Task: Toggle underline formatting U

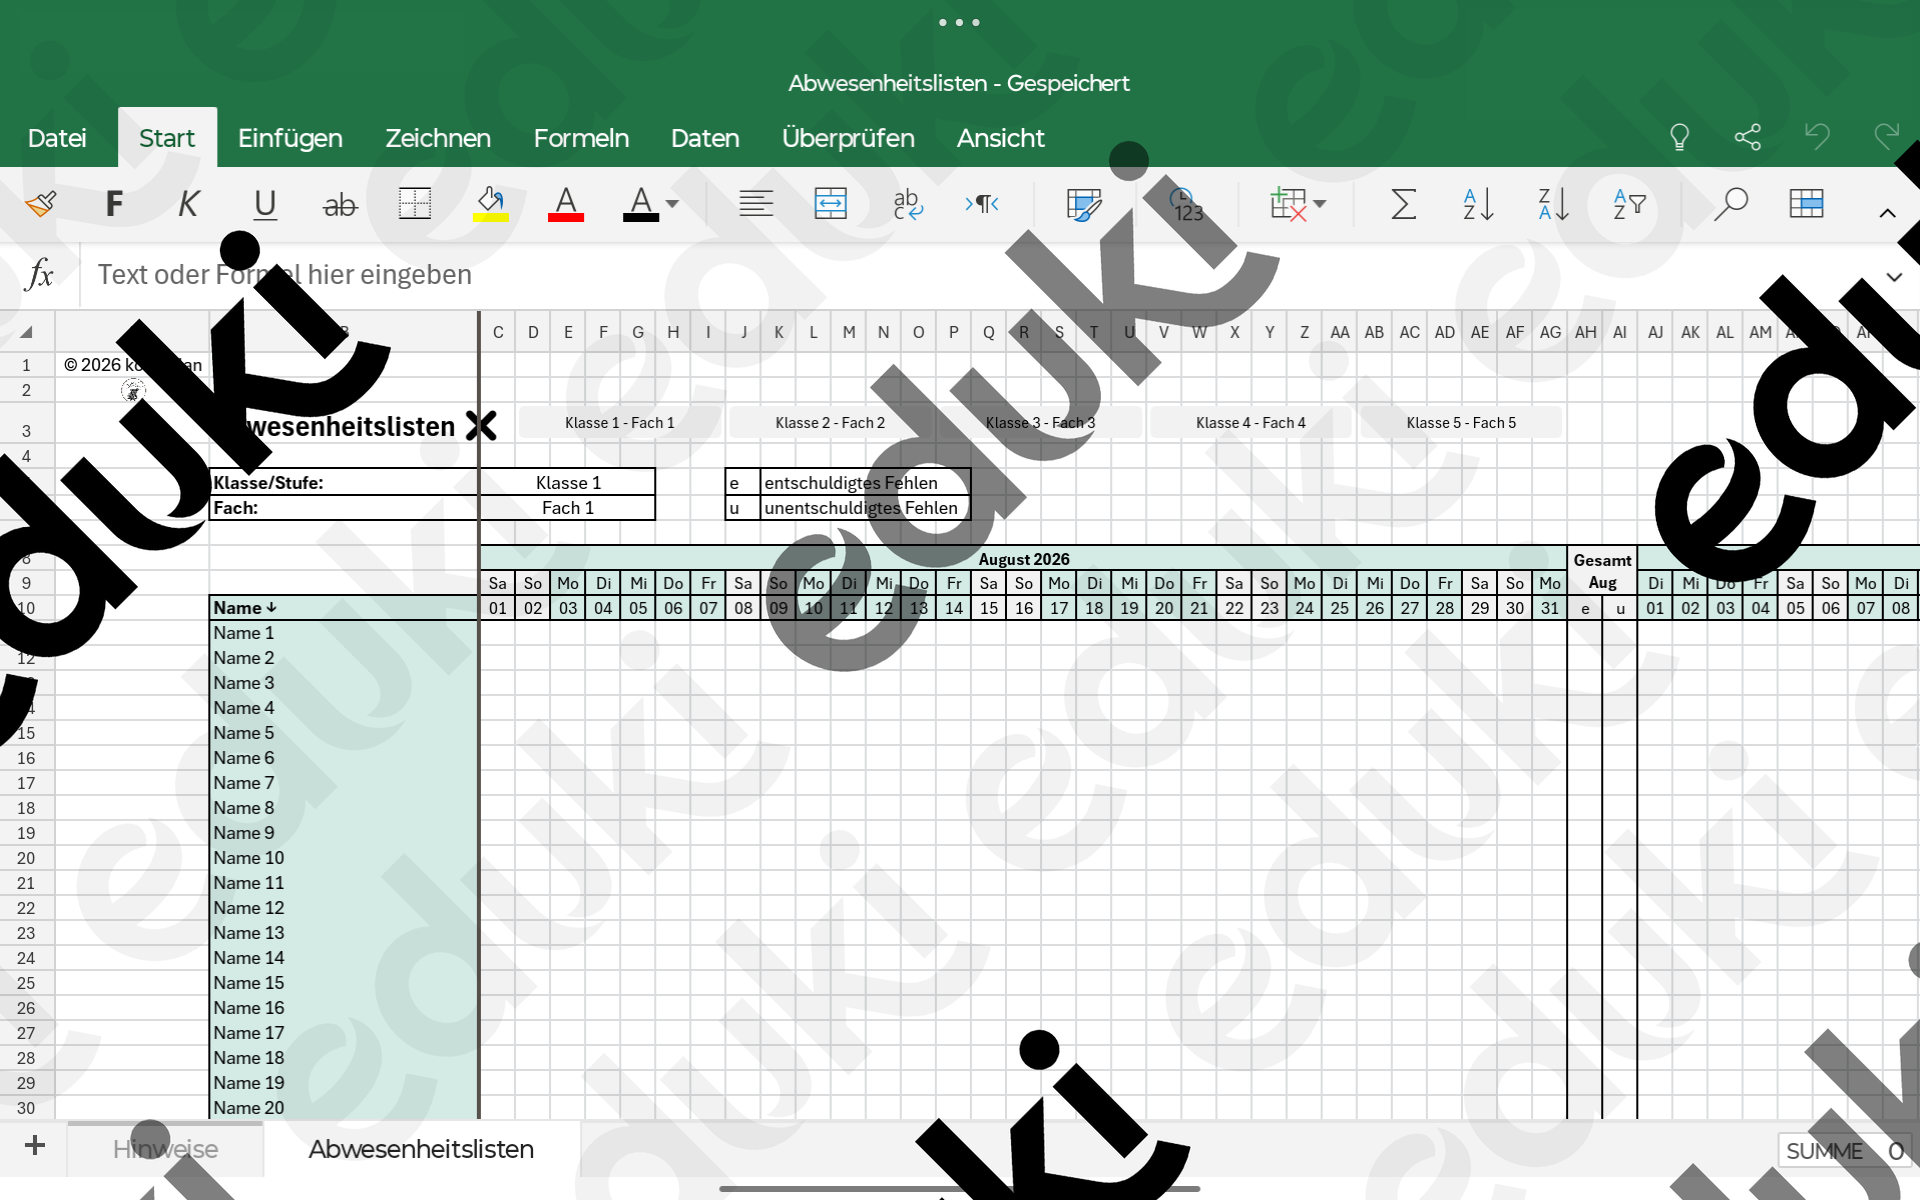Action: pyautogui.click(x=264, y=204)
